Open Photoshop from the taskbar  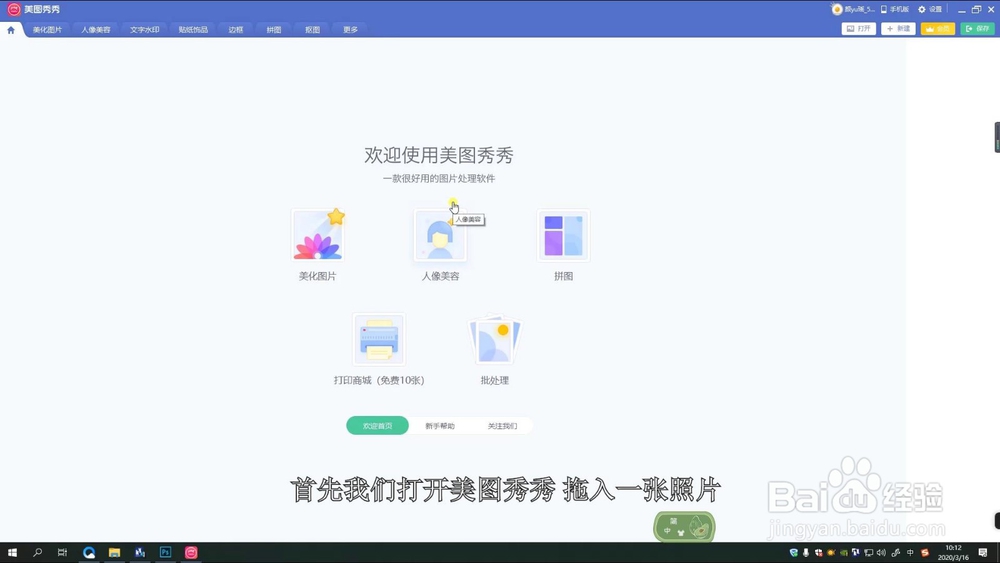click(x=165, y=552)
